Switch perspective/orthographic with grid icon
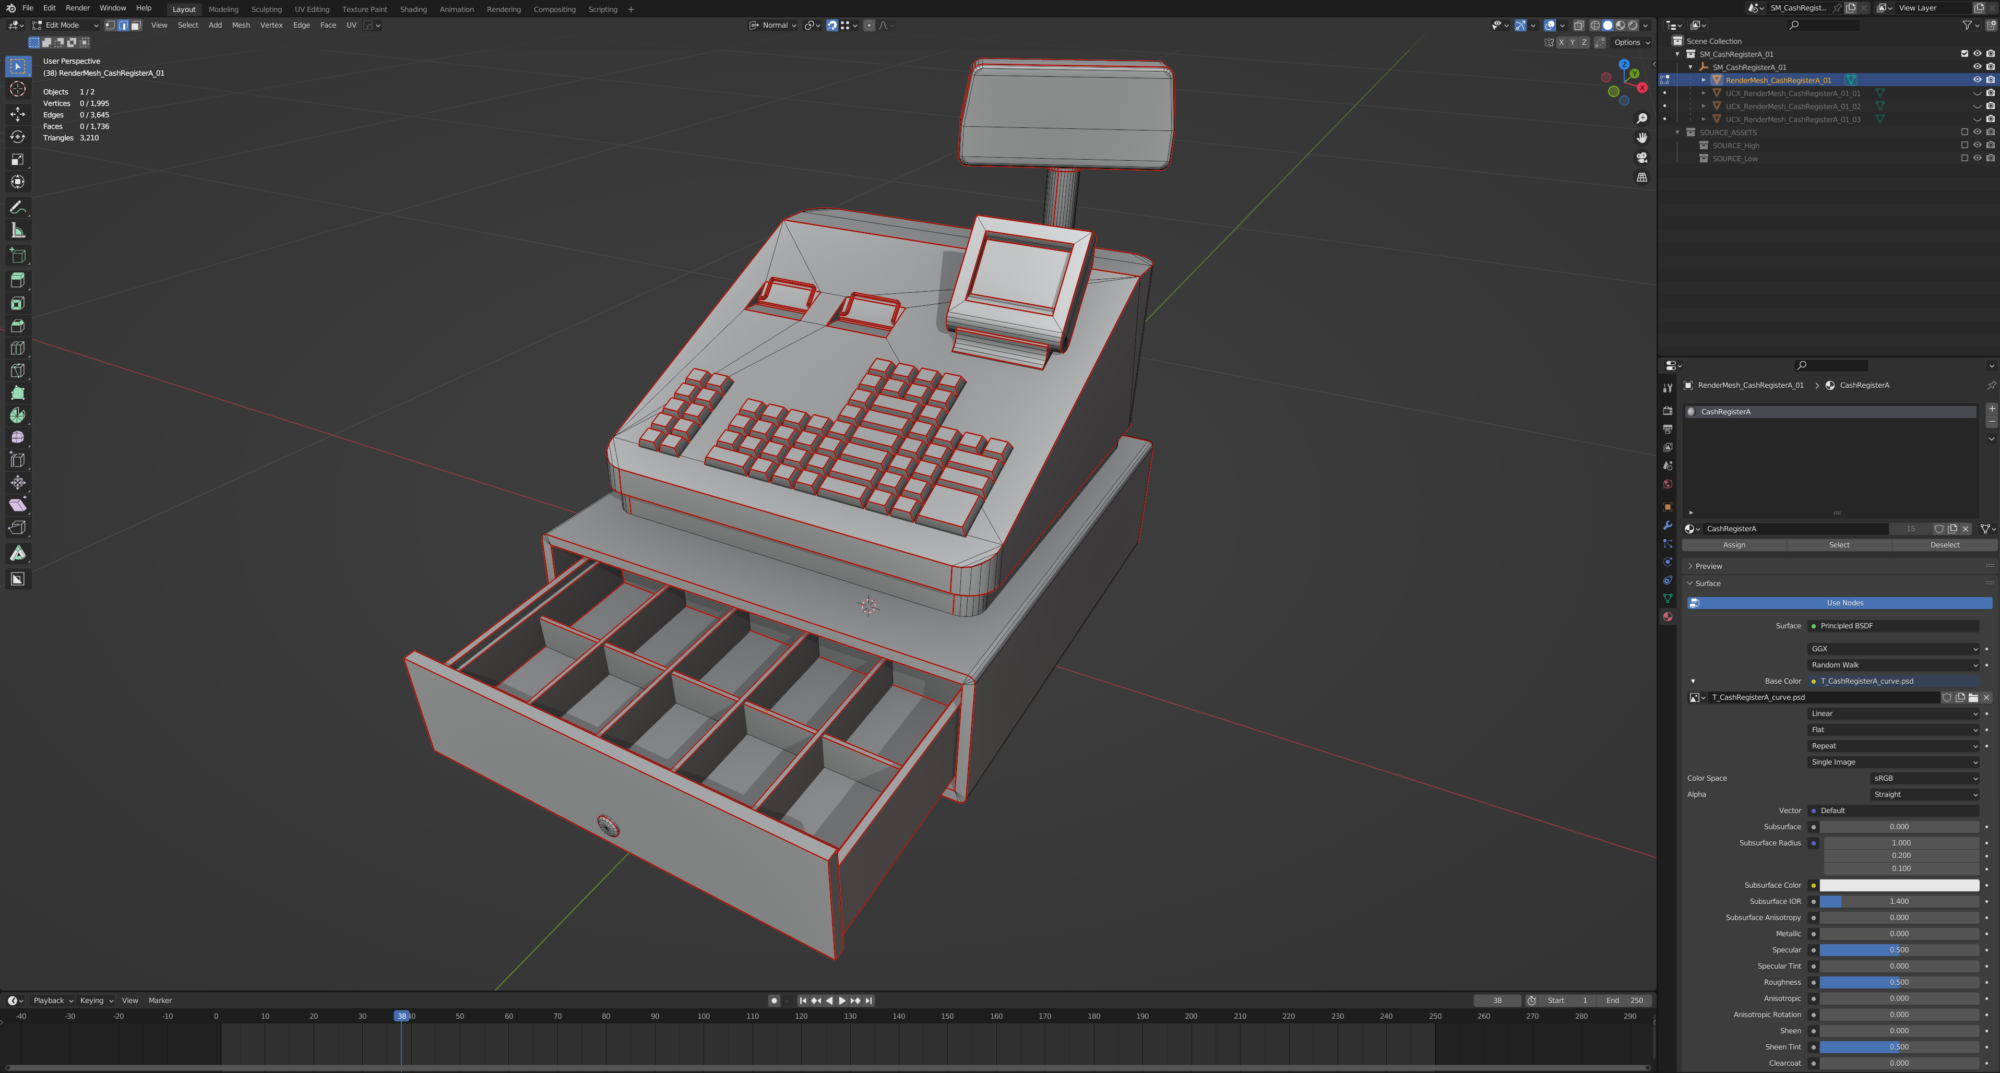 pos(1642,177)
